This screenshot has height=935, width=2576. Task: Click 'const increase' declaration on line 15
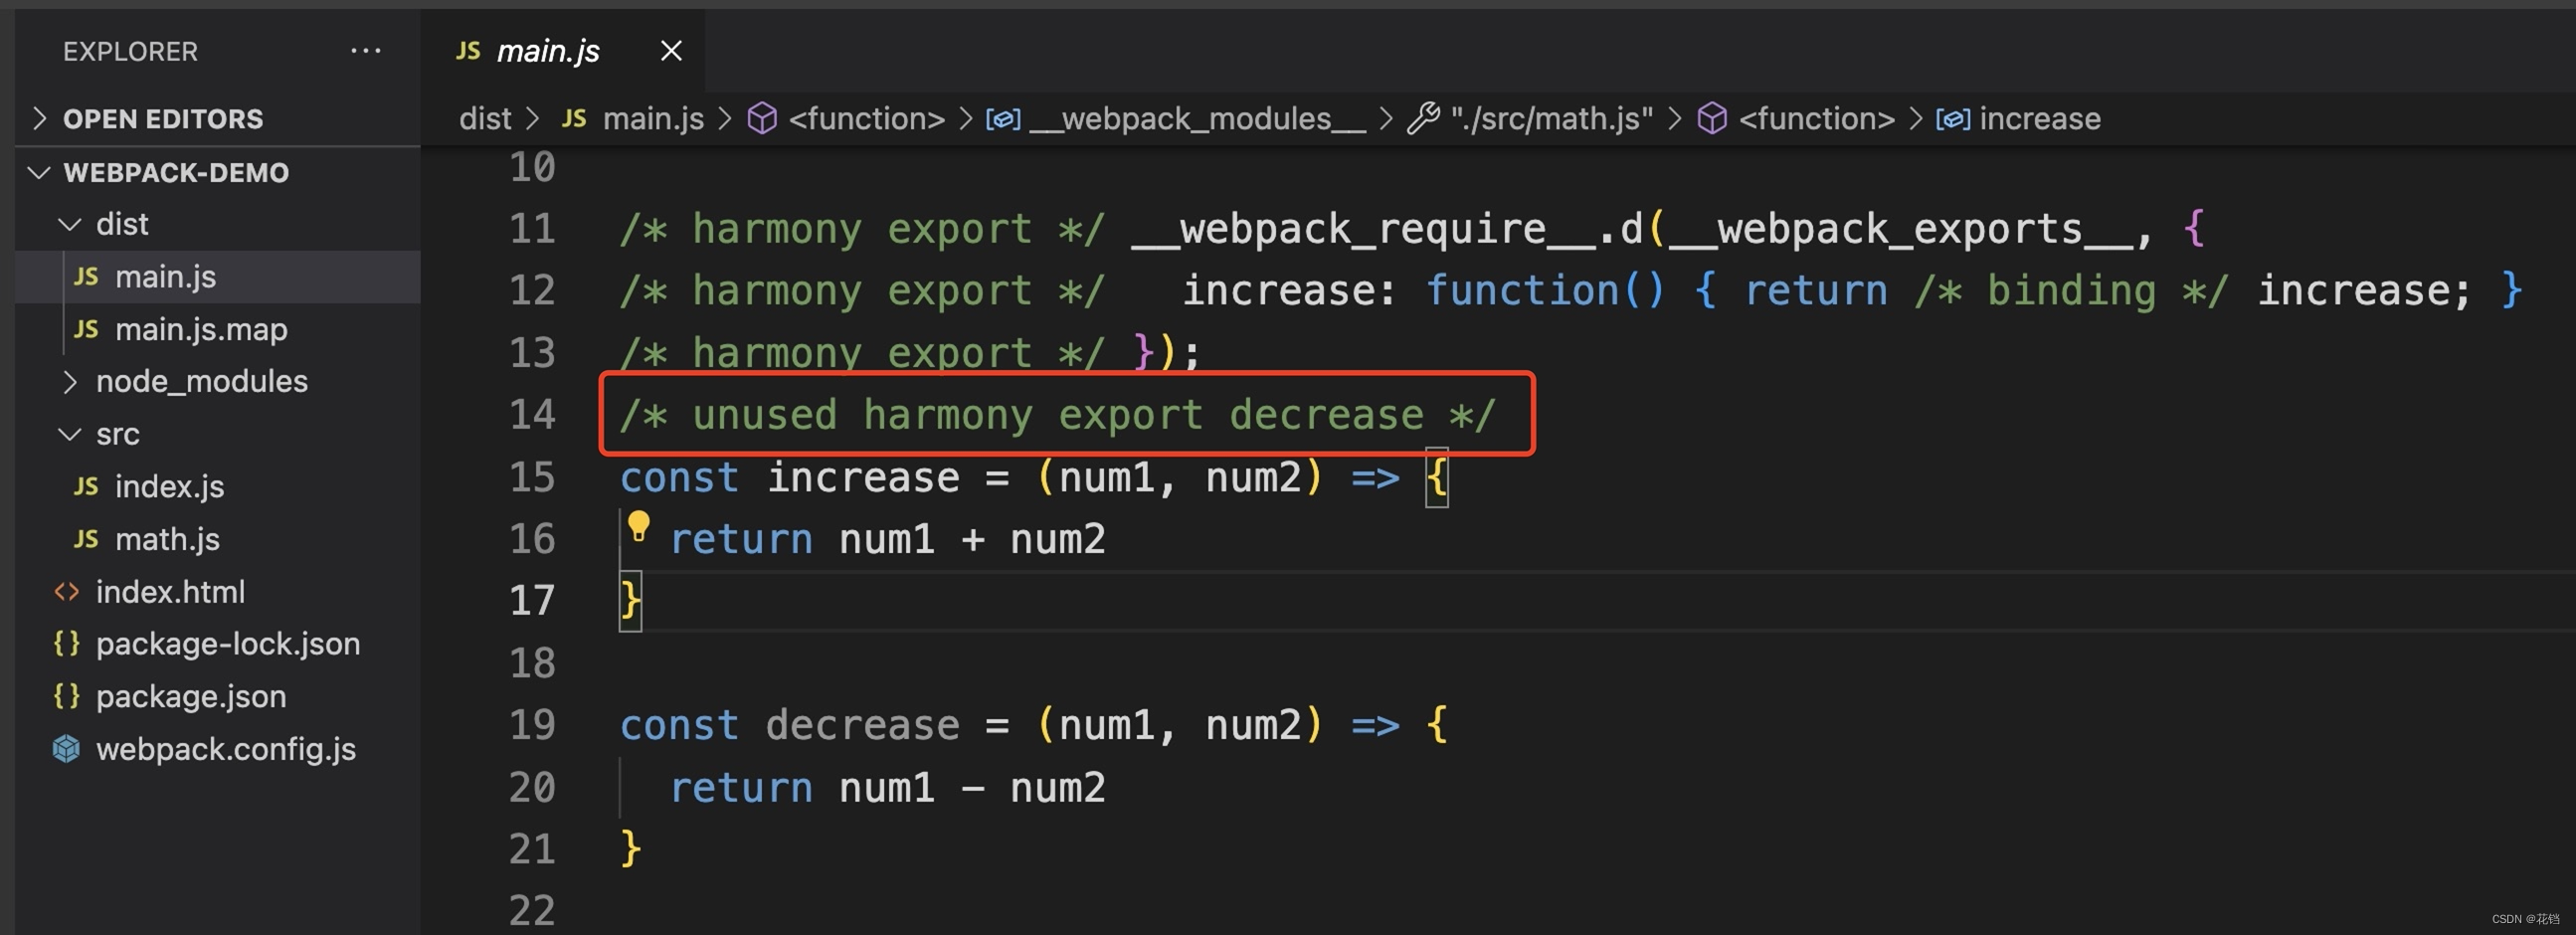point(790,477)
